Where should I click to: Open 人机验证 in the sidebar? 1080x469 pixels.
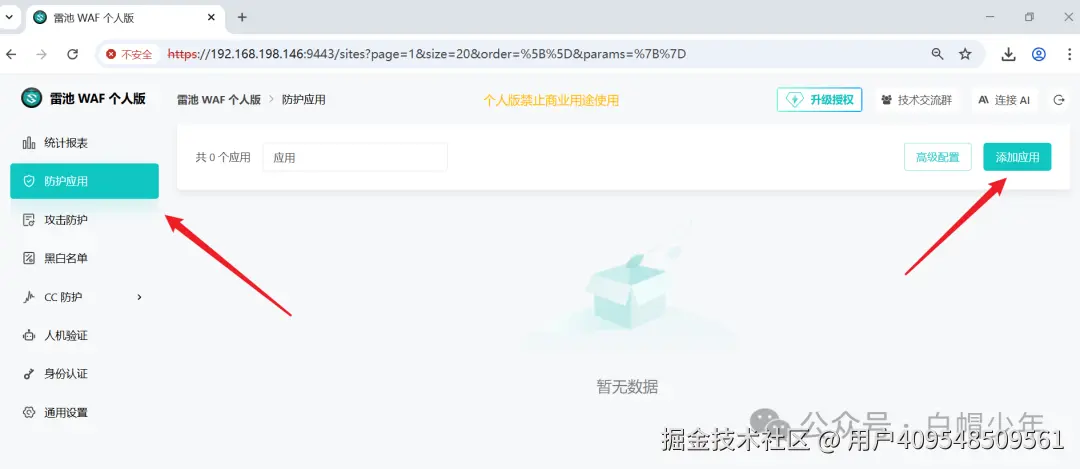[x=84, y=335]
